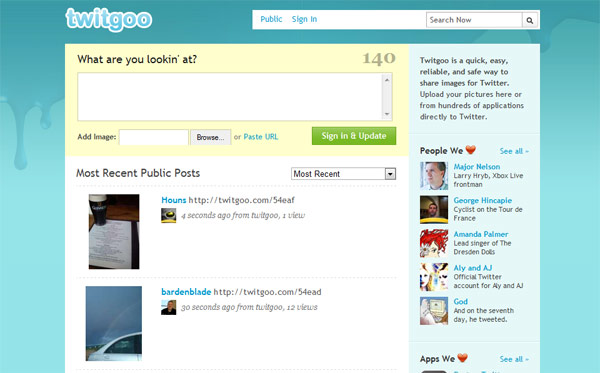Click See all beside Apps We
The width and height of the screenshot is (600, 373).
point(514,359)
